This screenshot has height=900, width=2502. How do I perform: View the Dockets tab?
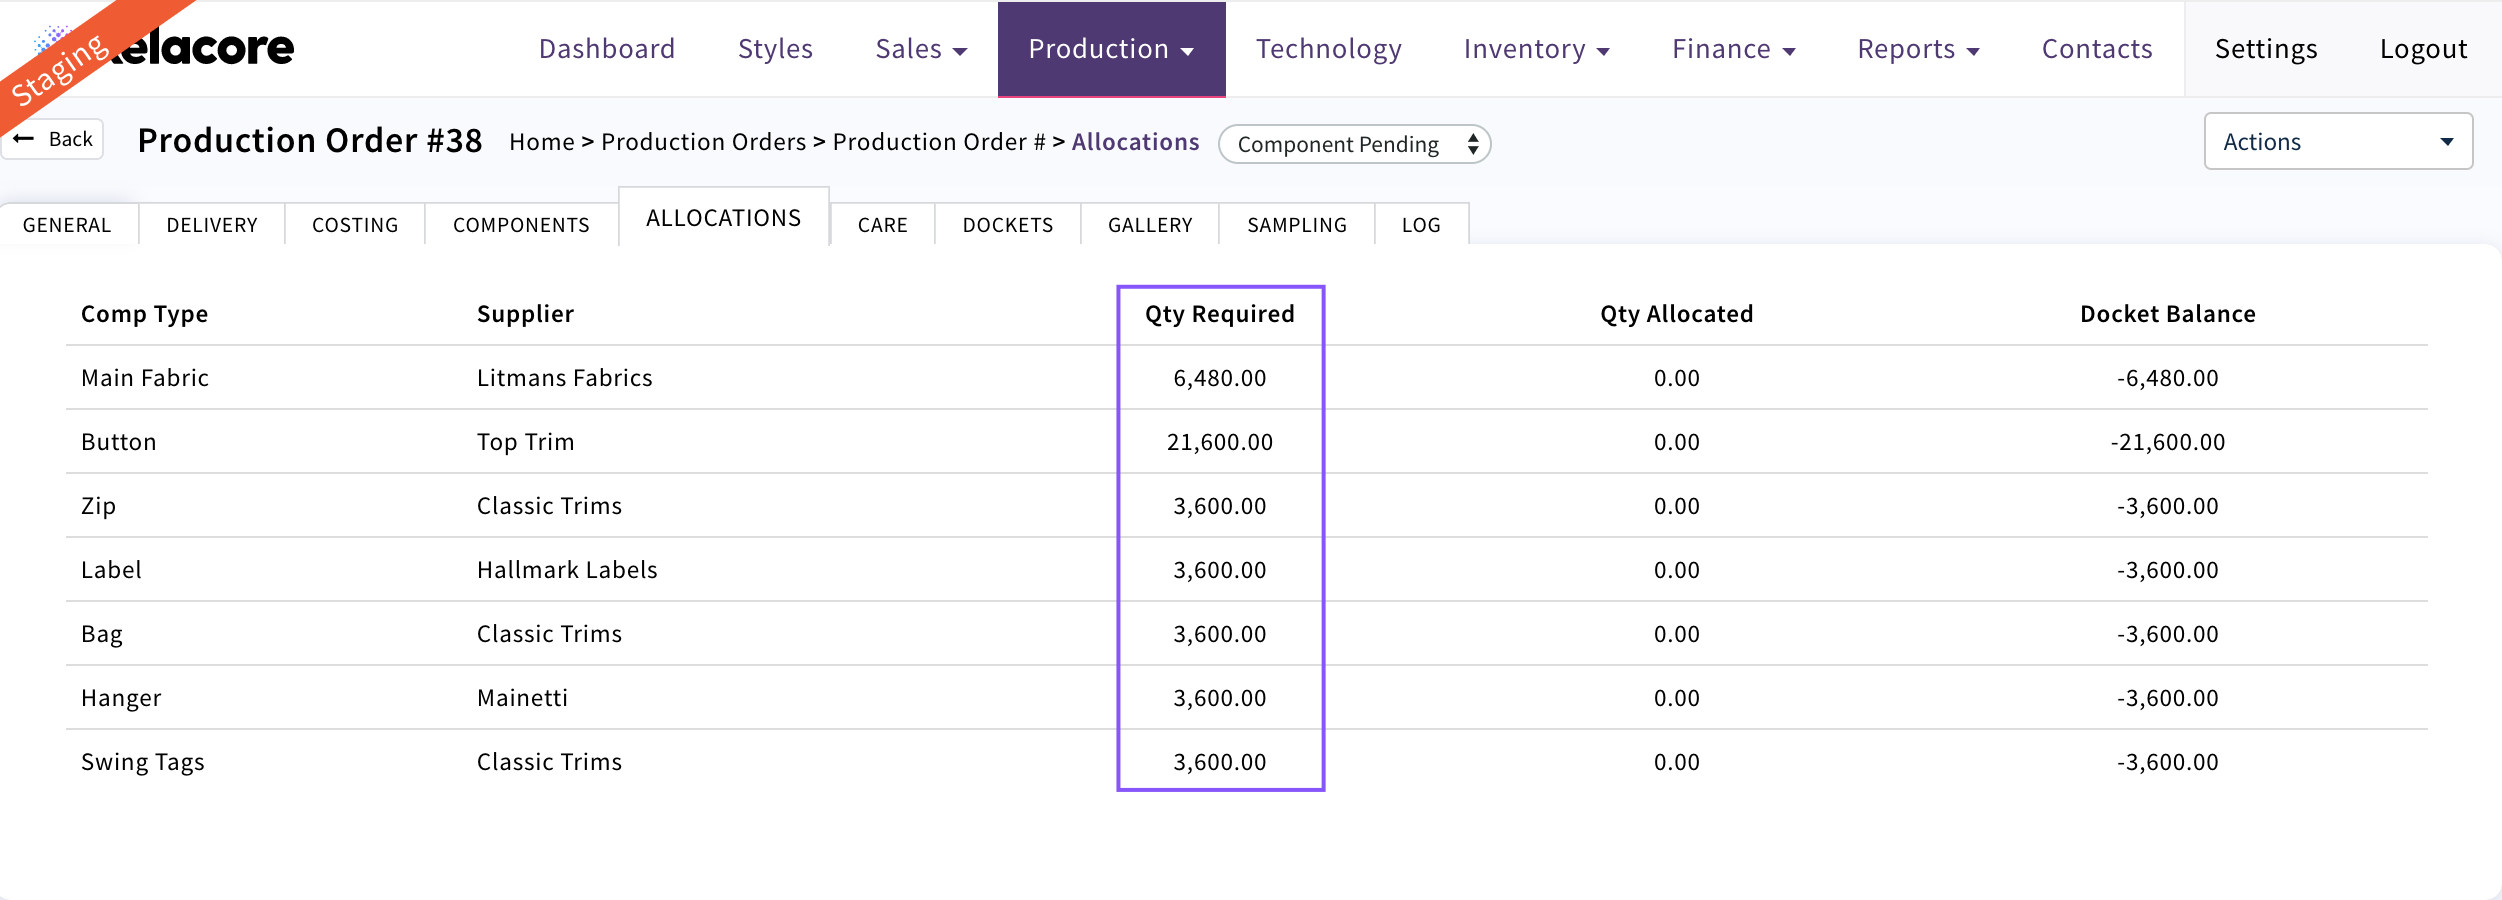(x=1007, y=225)
